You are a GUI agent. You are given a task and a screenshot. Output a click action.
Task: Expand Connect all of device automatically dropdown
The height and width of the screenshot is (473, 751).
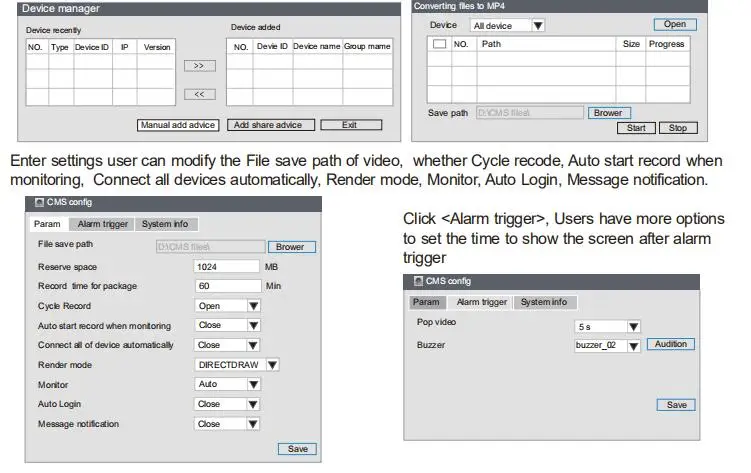point(228,345)
